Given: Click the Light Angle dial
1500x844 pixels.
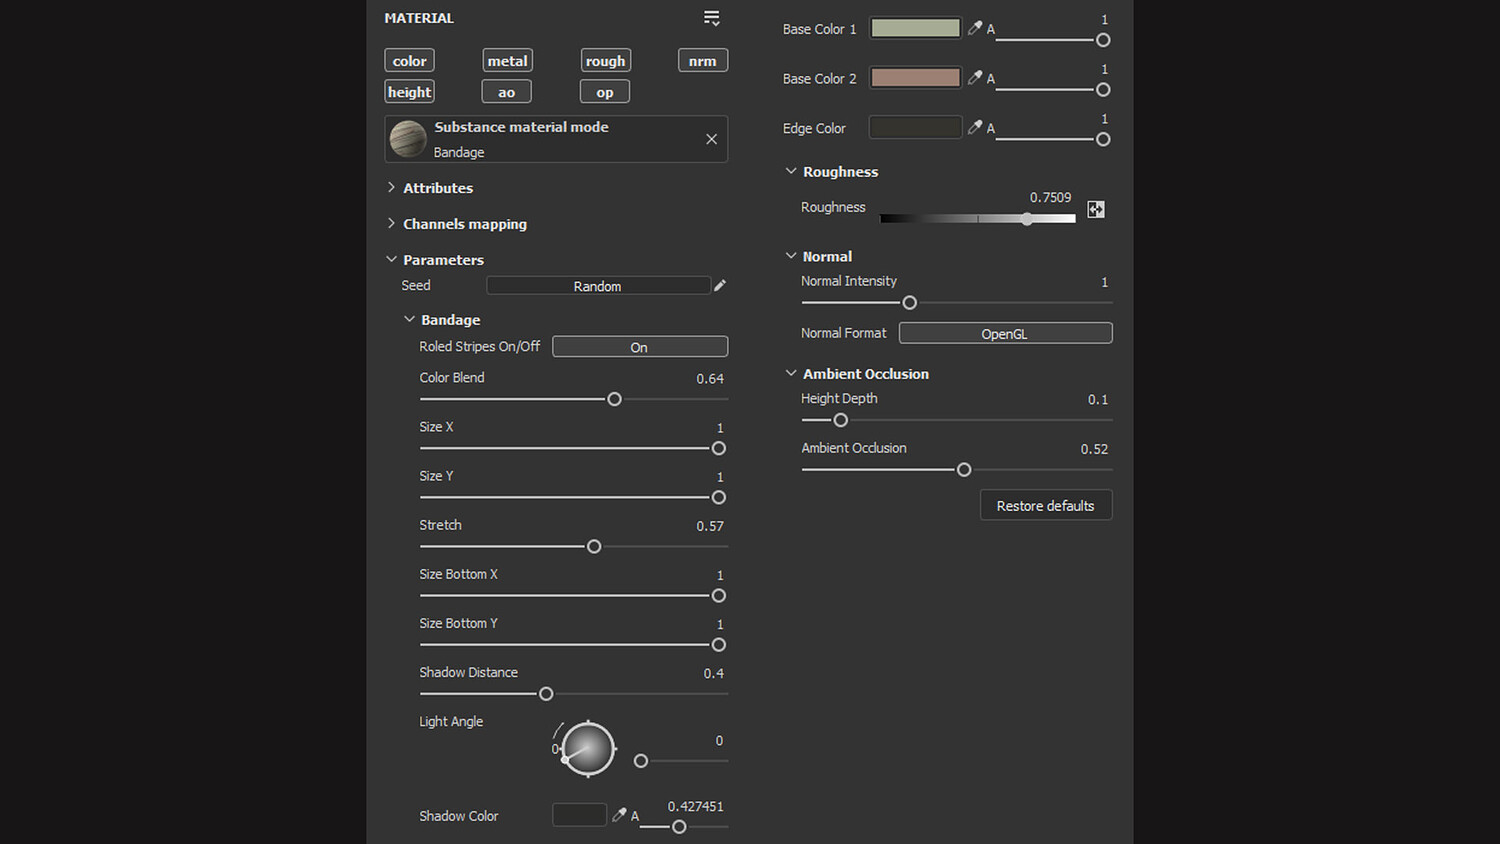Looking at the screenshot, I should point(588,749).
